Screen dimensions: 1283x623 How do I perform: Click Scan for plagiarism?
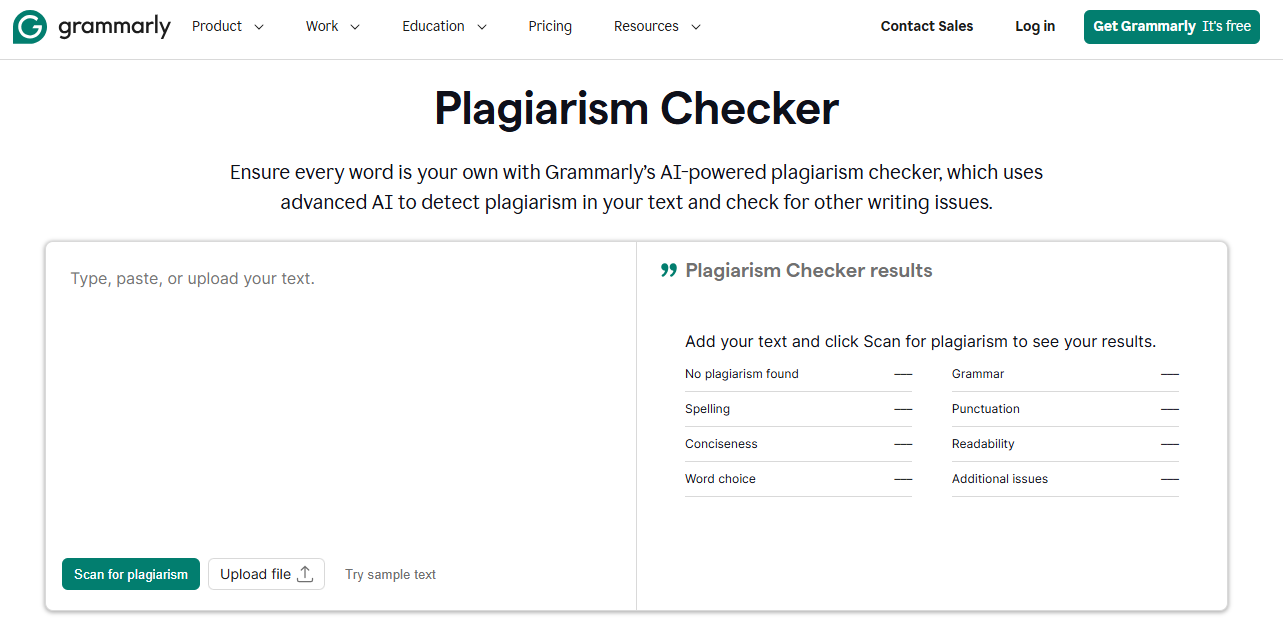[130, 573]
